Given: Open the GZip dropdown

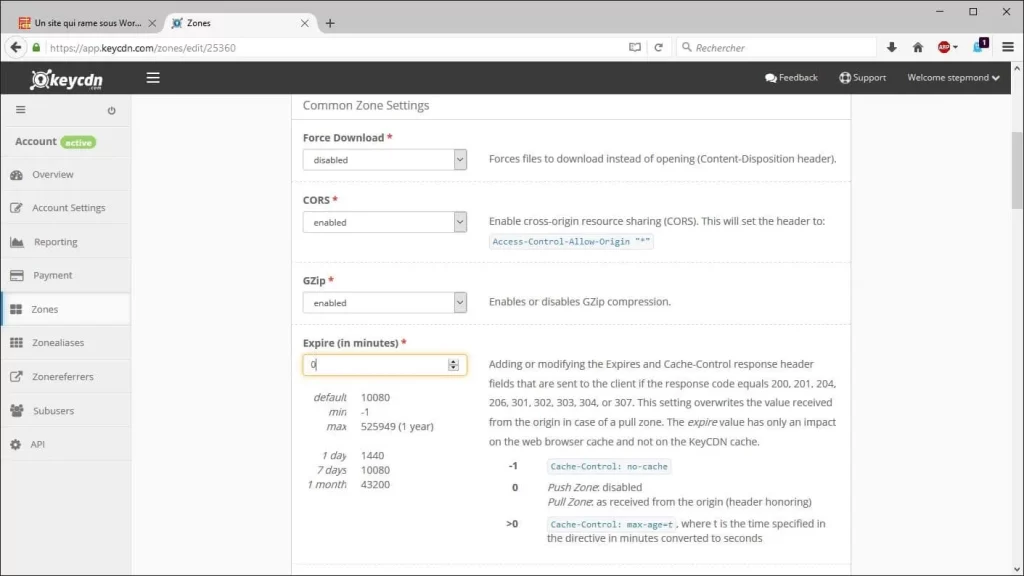Looking at the screenshot, I should (x=385, y=303).
